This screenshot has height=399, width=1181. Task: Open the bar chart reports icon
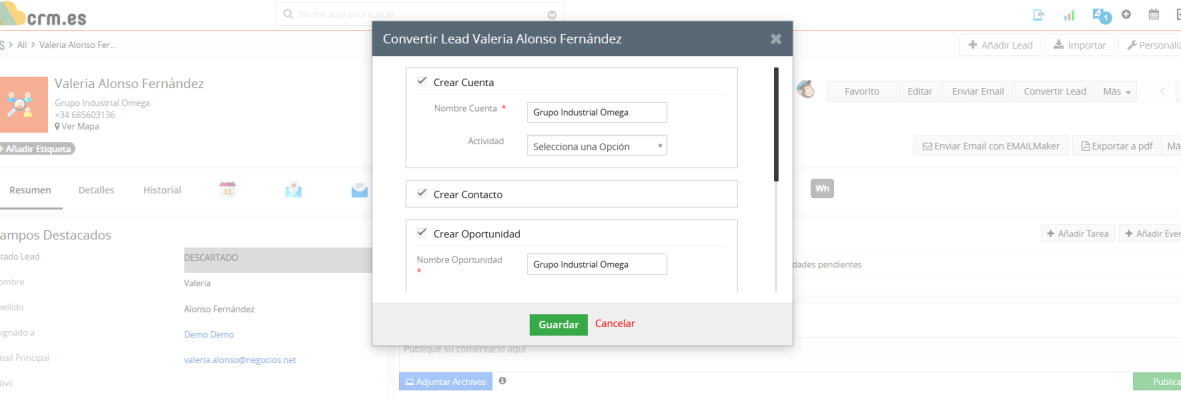click(1069, 15)
